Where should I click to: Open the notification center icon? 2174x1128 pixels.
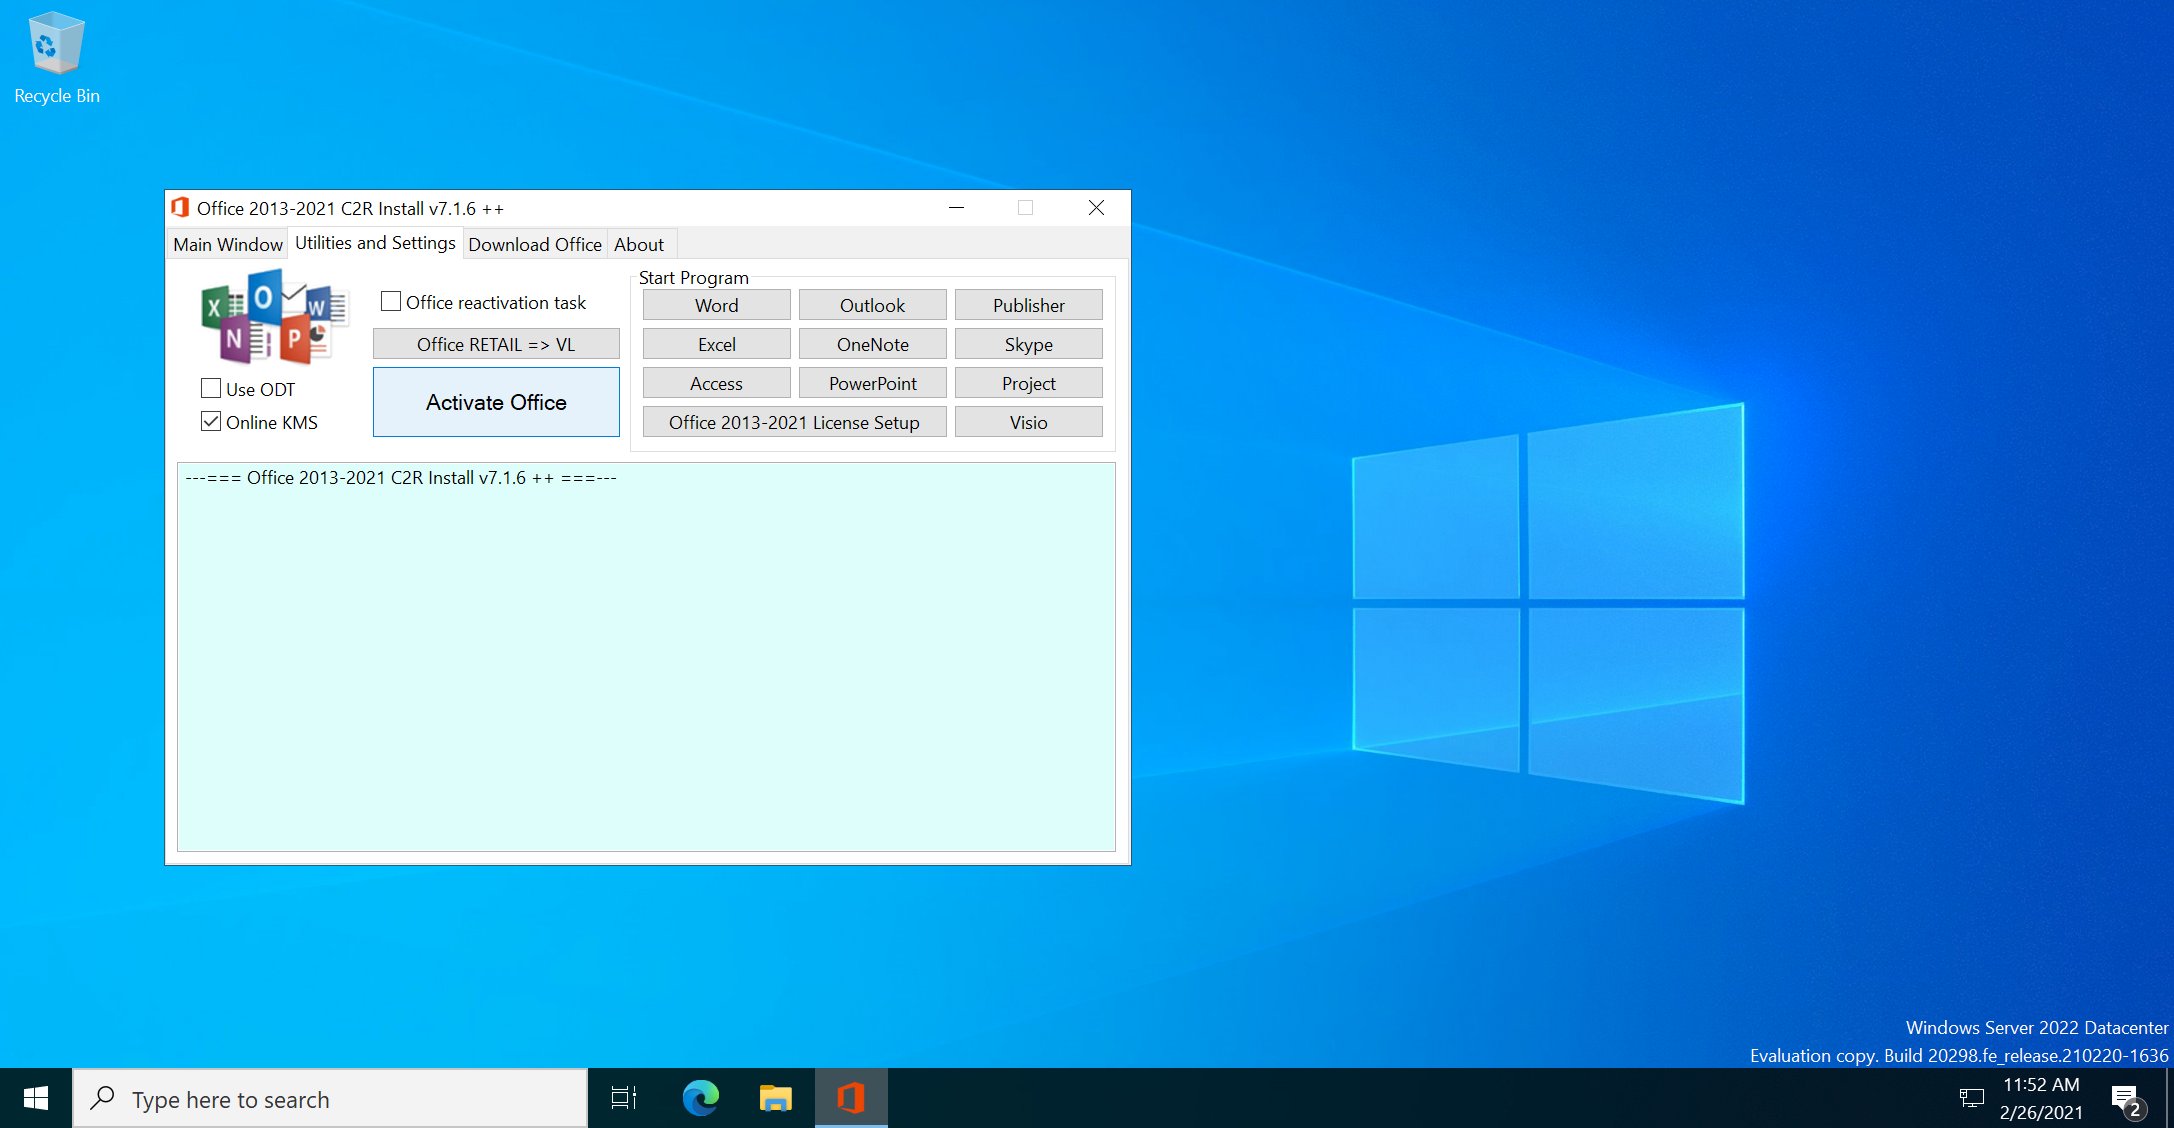click(x=2127, y=1100)
